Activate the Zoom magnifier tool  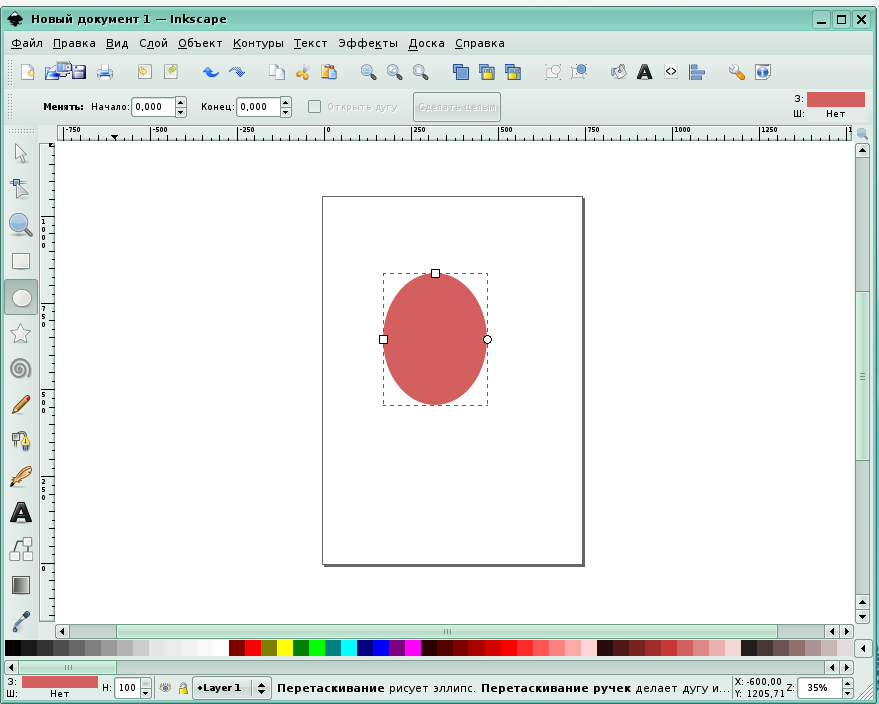click(20, 225)
